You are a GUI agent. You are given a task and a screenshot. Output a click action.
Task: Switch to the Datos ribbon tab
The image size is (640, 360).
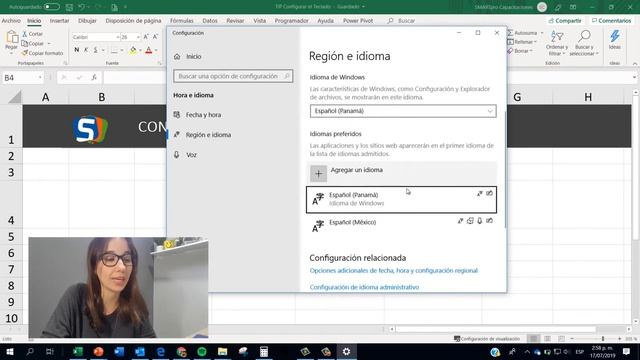[210, 20]
